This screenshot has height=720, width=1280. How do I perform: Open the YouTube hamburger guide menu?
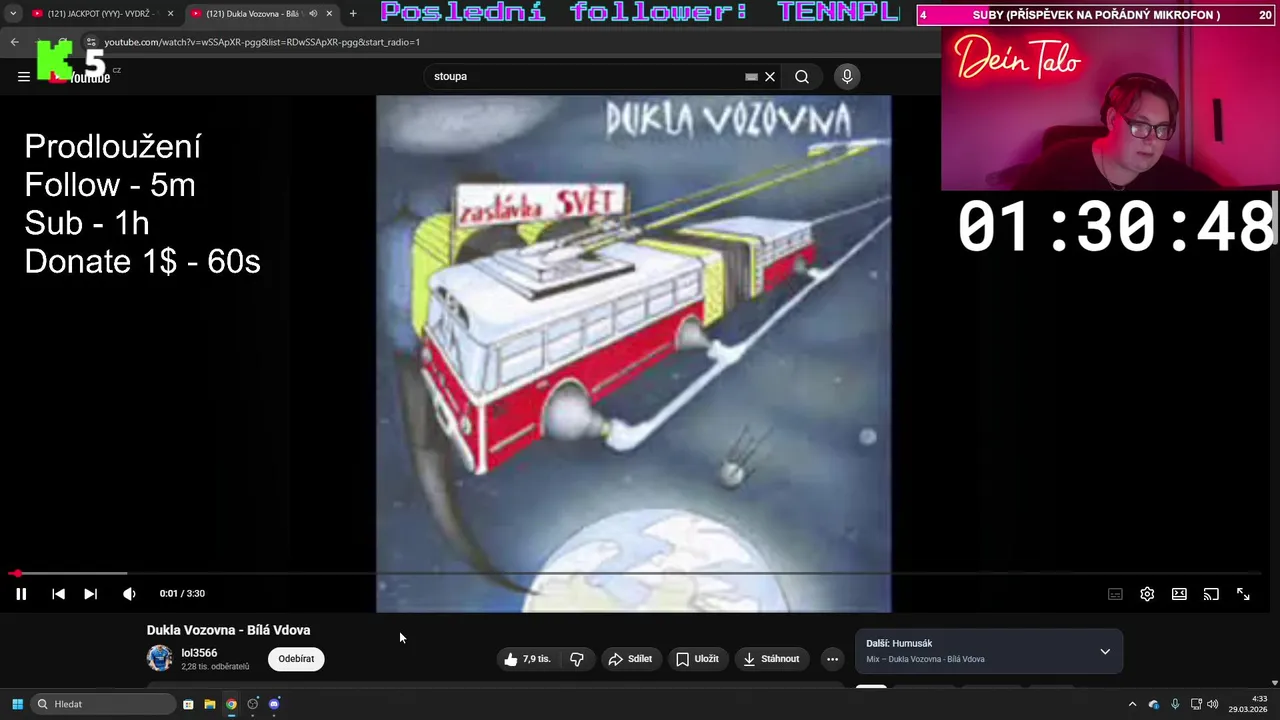tap(24, 77)
